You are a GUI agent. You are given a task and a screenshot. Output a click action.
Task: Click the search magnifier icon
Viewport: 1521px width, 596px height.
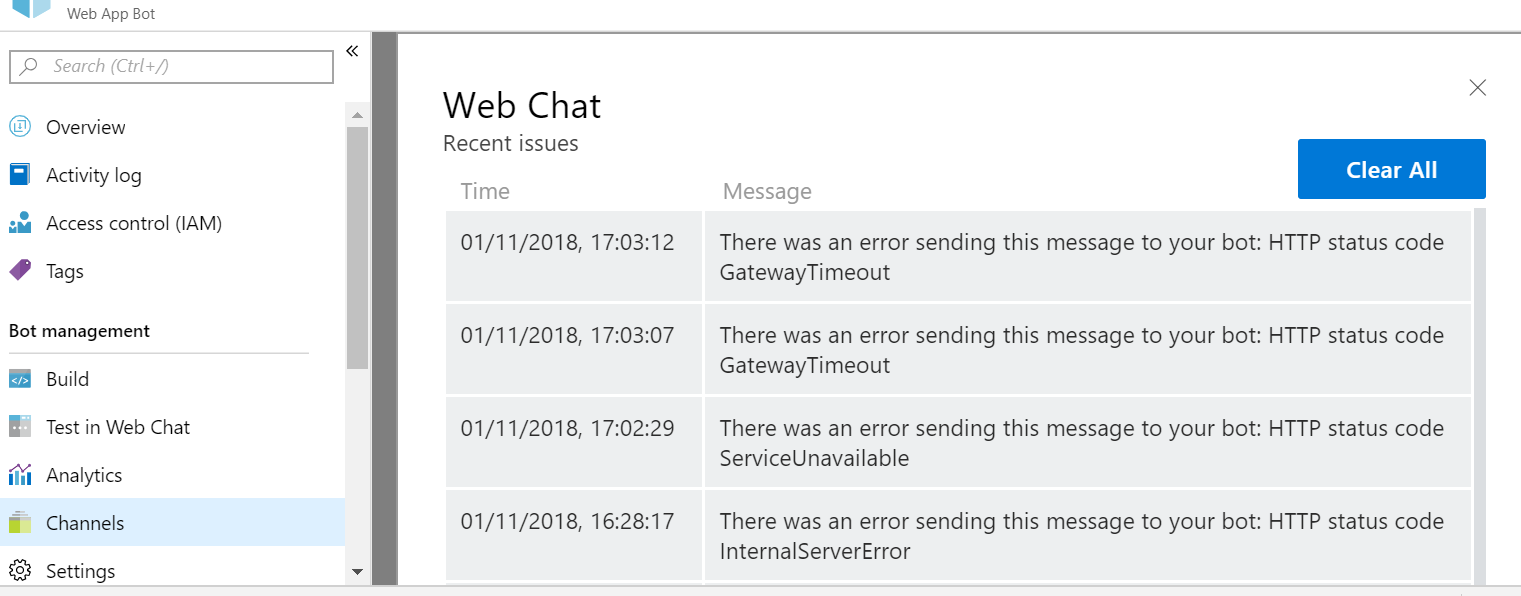click(29, 66)
